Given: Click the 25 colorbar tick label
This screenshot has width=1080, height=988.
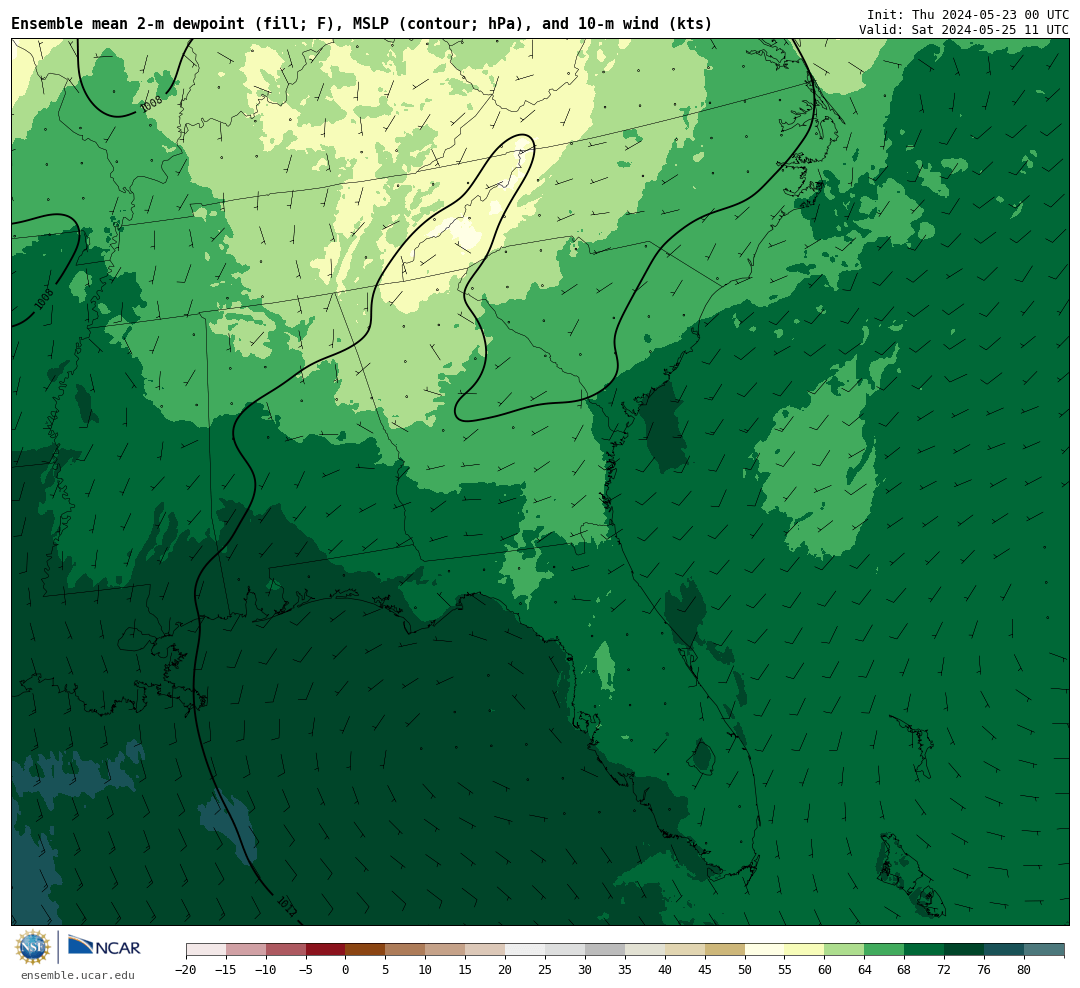Looking at the screenshot, I should (x=546, y=969).
